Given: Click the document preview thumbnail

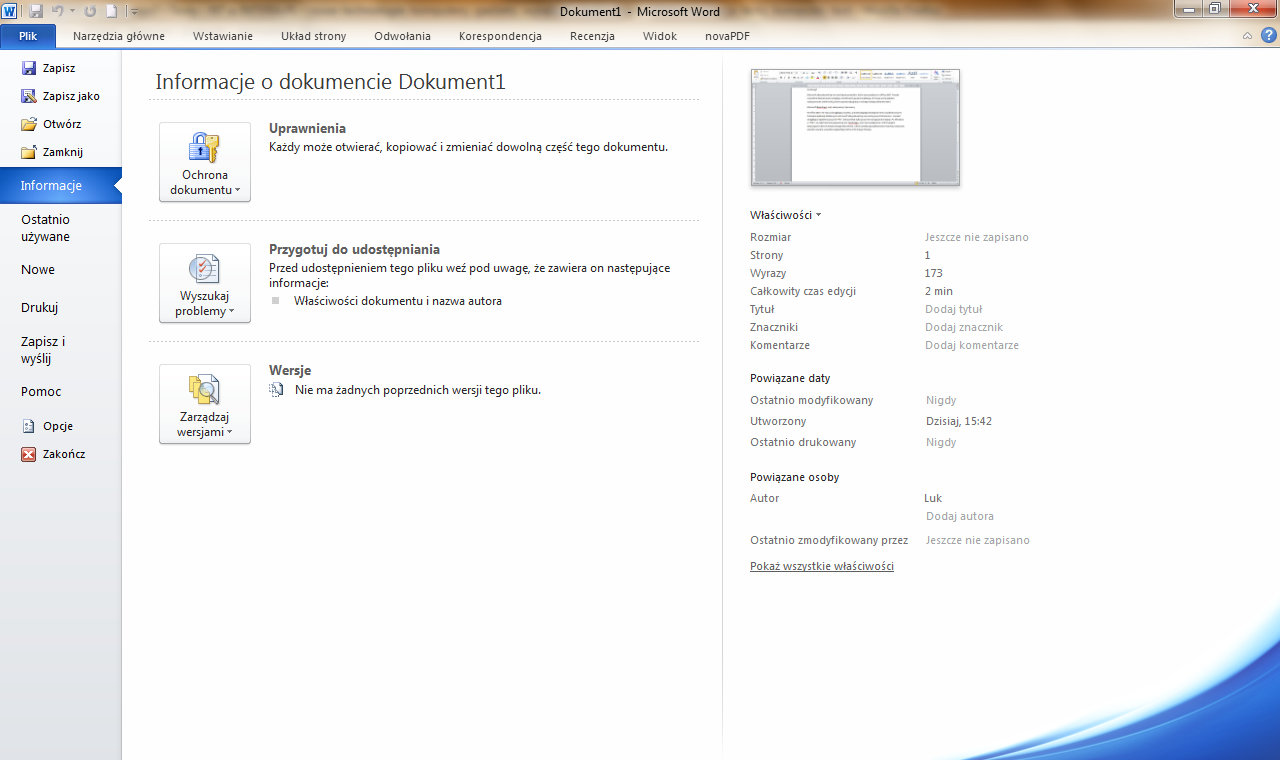Looking at the screenshot, I should 855,127.
